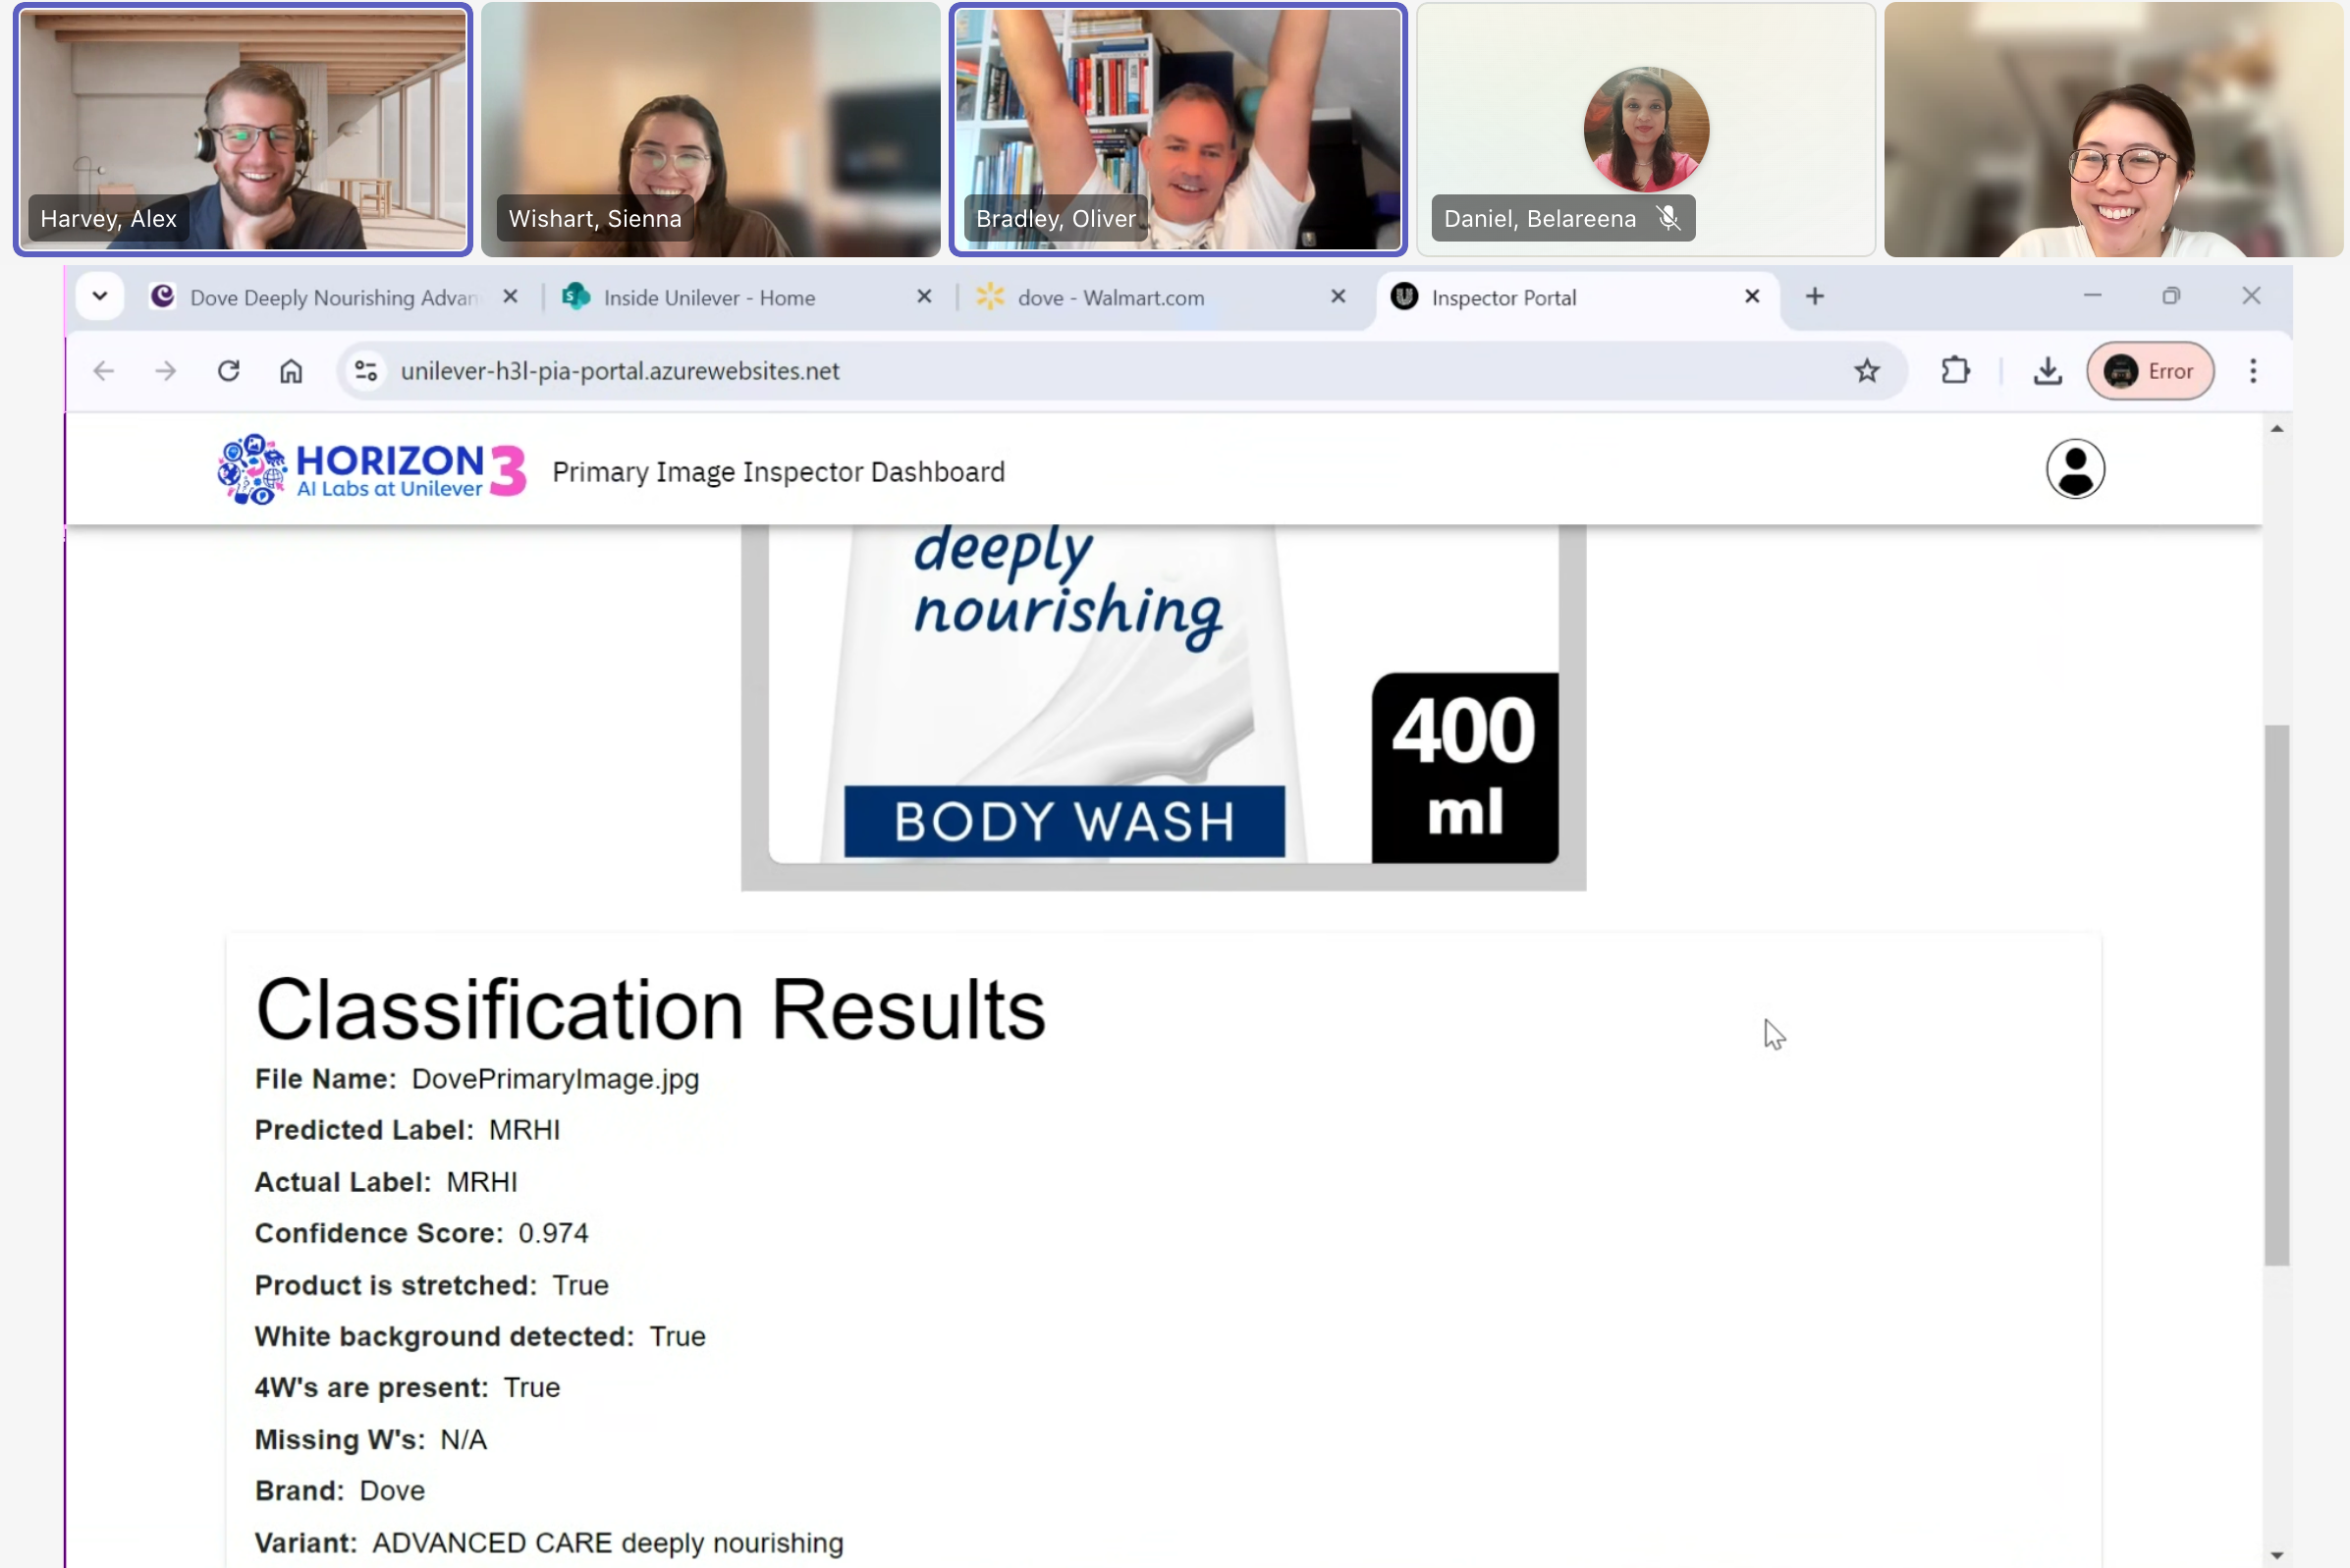Image resolution: width=2350 pixels, height=1568 pixels.
Task: Click the Confidence Score value 0.974
Action: click(x=553, y=1233)
